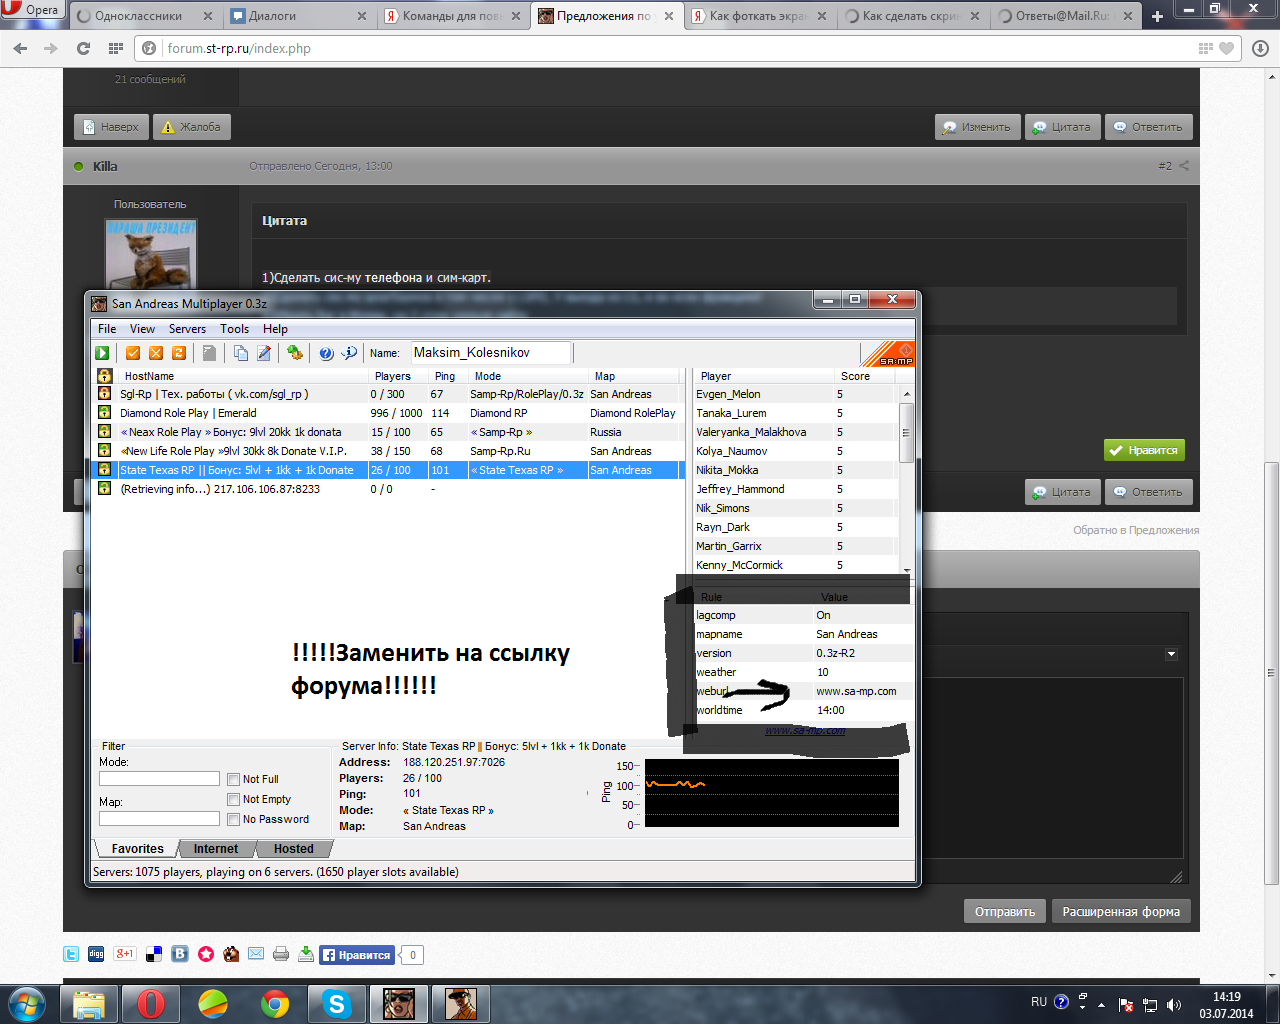Click the orange SA-MP logo in toolbar
Screen dimensions: 1280x1024
tap(888, 354)
